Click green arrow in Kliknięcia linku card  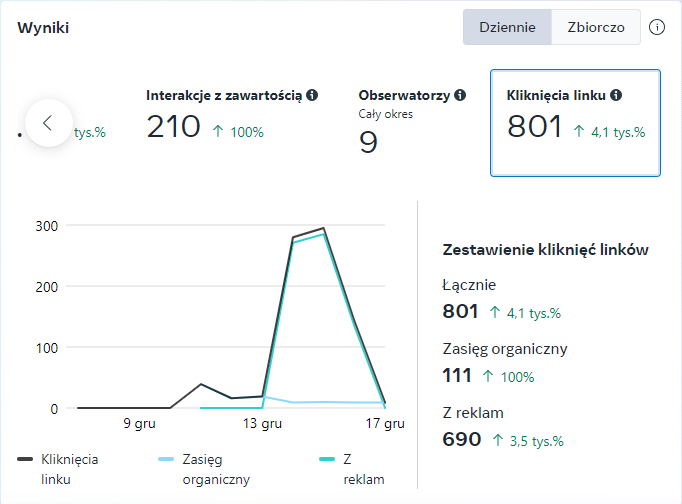pos(579,131)
